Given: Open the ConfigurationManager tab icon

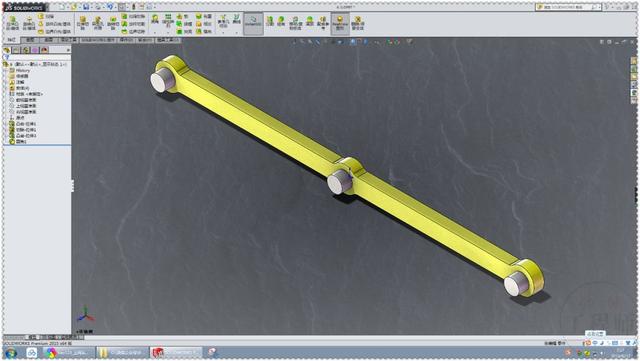Looking at the screenshot, I should [x=26, y=50].
